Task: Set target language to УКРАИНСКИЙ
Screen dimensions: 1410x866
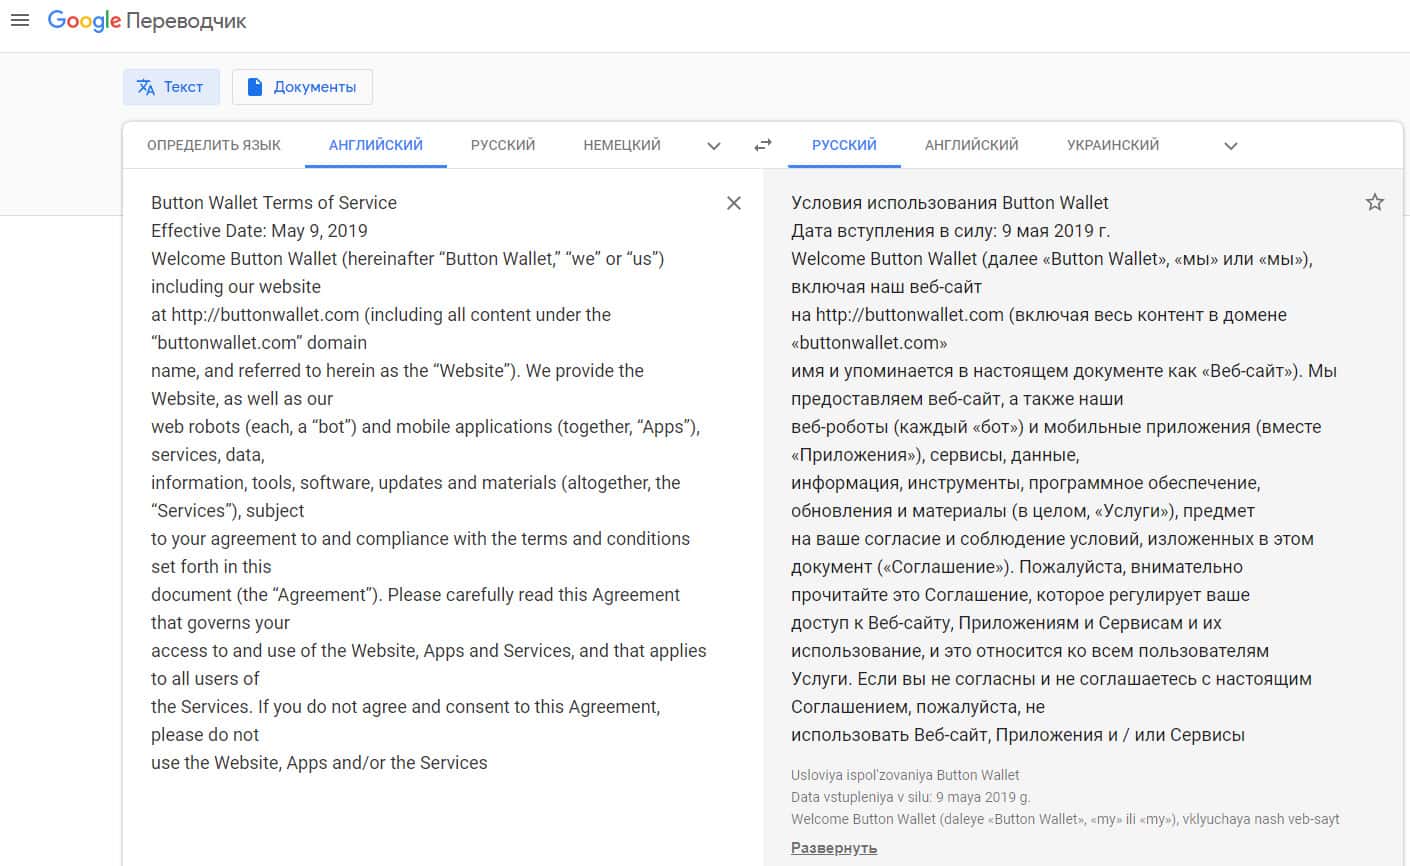Action: 1113,145
